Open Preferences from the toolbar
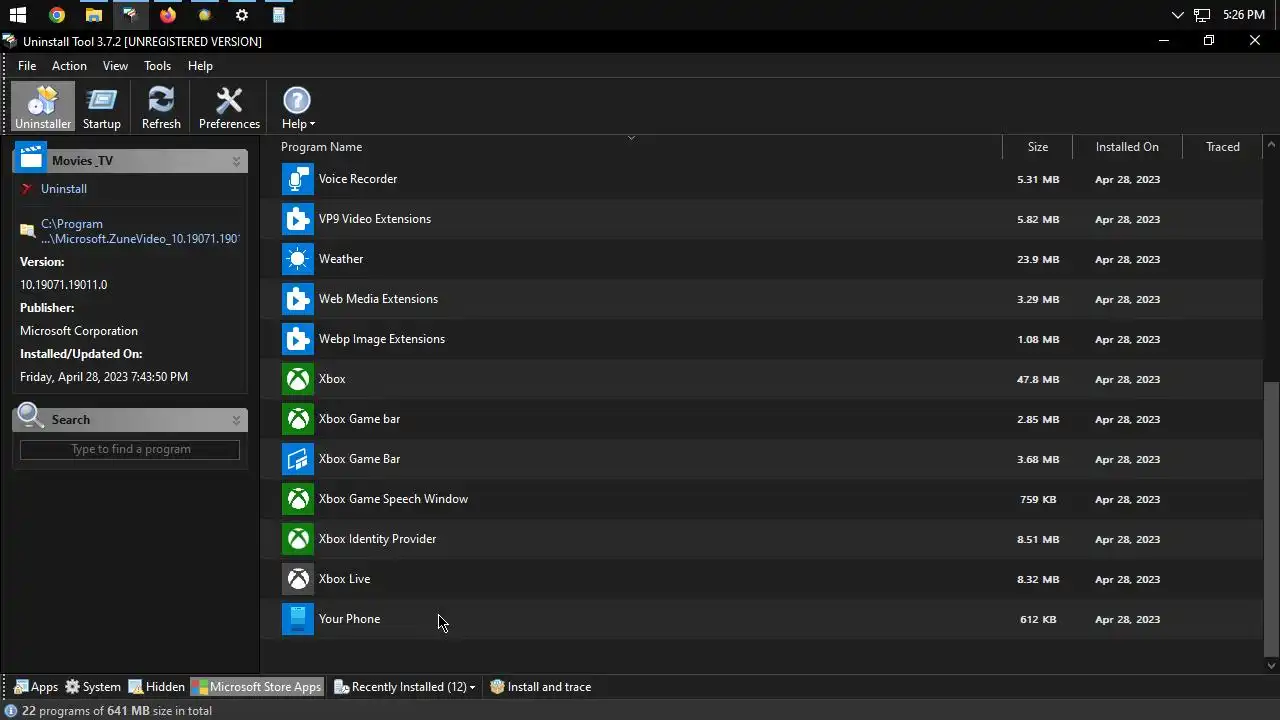This screenshot has width=1280, height=720. click(x=229, y=107)
